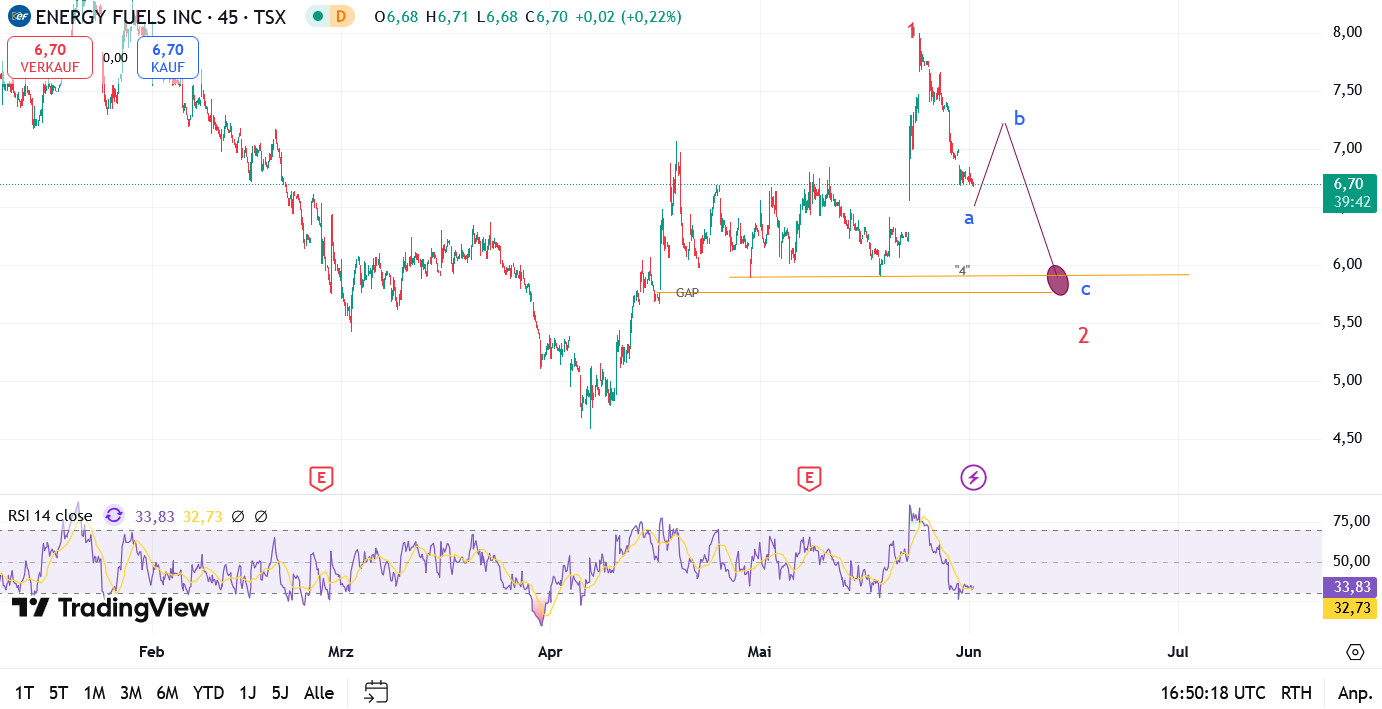Click the orange D data-mode badge
Image resolution: width=1382 pixels, height=709 pixels.
[342, 17]
